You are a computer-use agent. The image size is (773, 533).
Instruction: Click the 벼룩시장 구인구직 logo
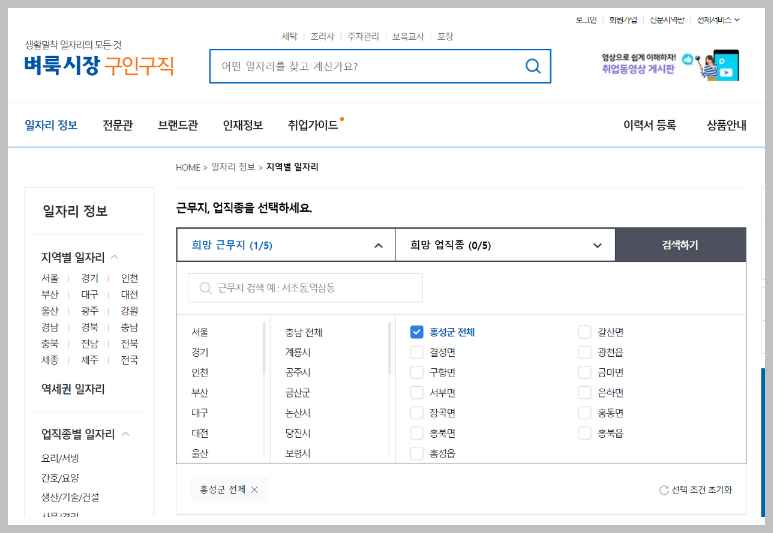pos(99,66)
